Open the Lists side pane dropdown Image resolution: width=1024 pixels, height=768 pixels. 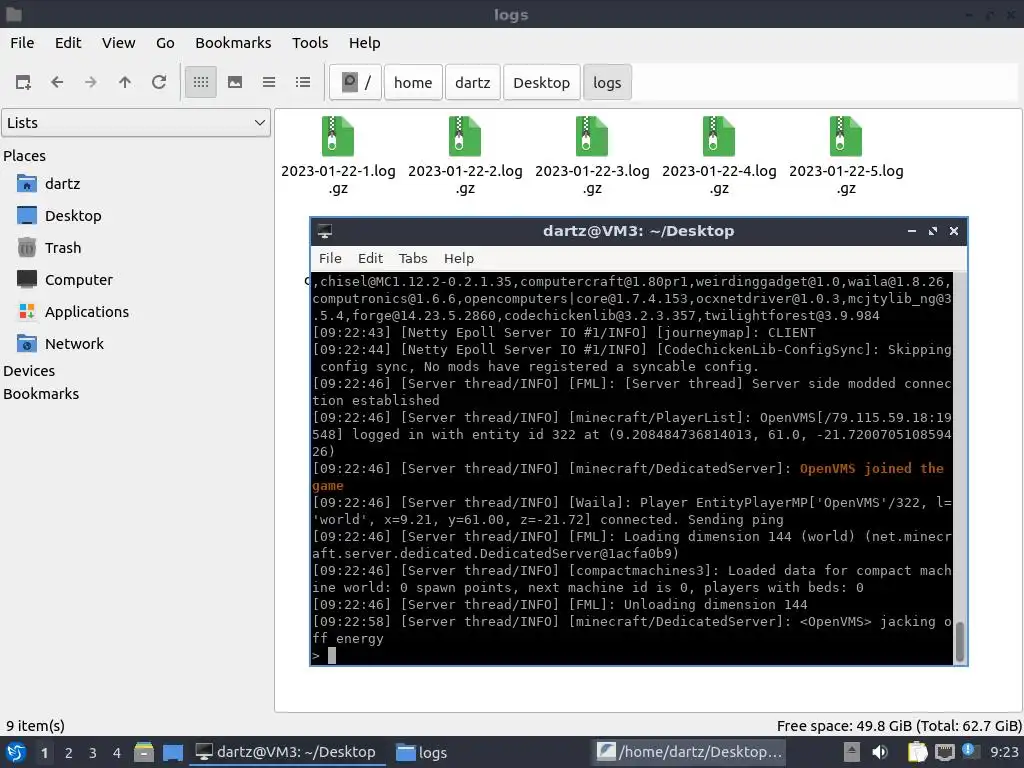pyautogui.click(x=136, y=123)
